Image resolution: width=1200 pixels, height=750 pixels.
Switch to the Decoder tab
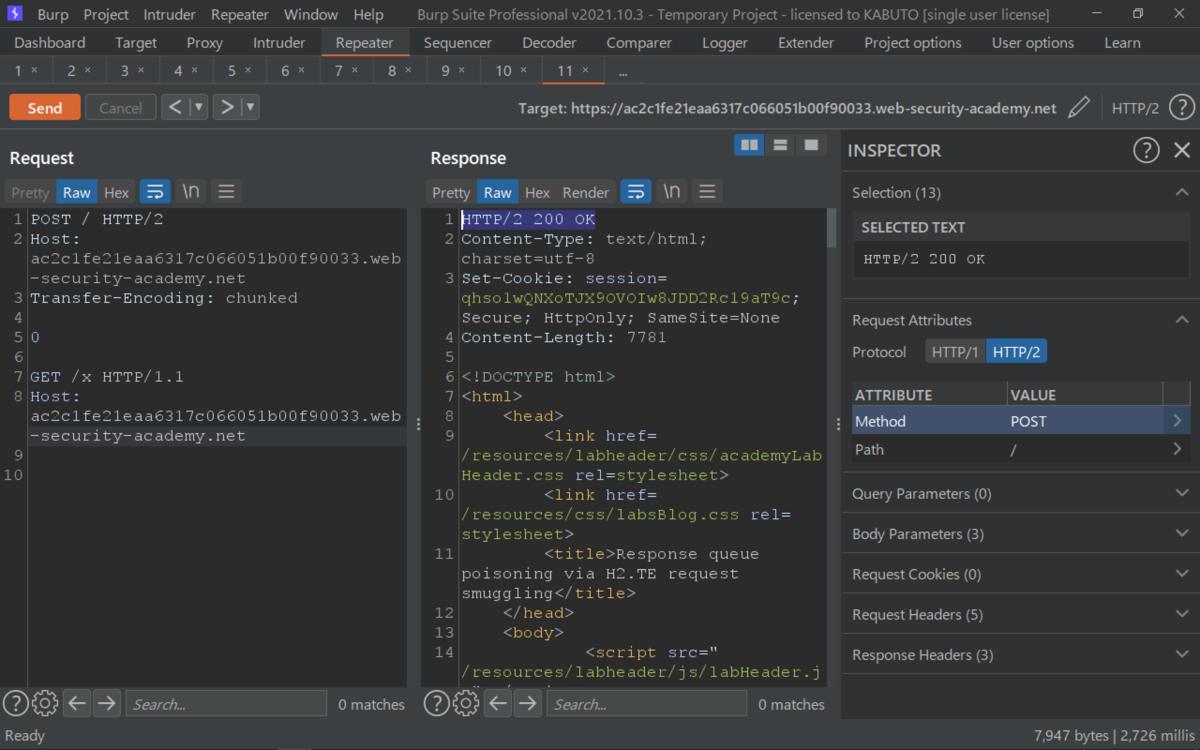pyautogui.click(x=549, y=43)
